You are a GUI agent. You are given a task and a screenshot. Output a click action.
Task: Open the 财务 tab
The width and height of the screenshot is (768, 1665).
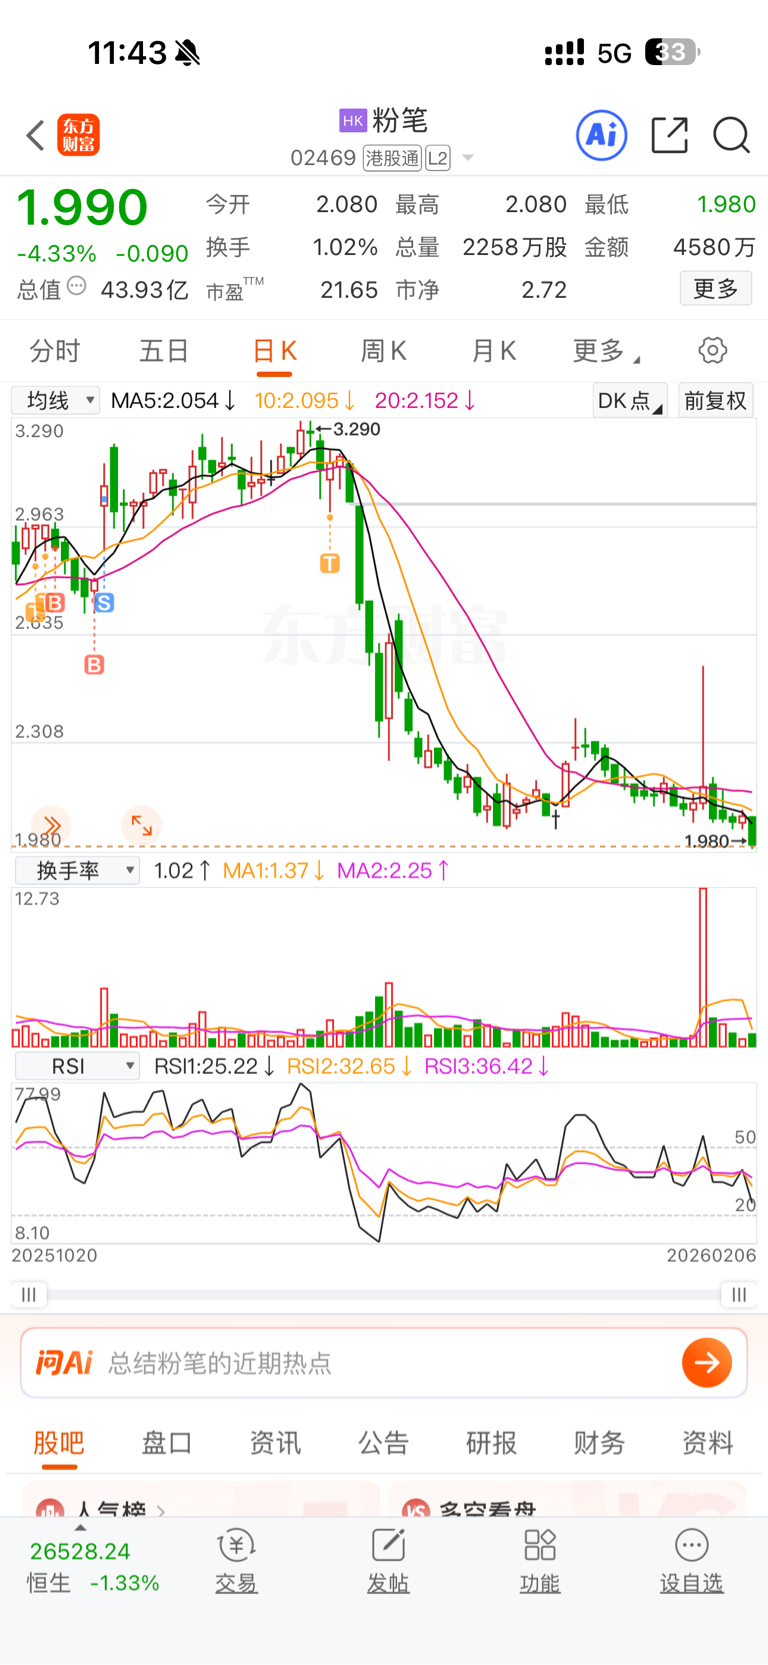click(x=600, y=1443)
